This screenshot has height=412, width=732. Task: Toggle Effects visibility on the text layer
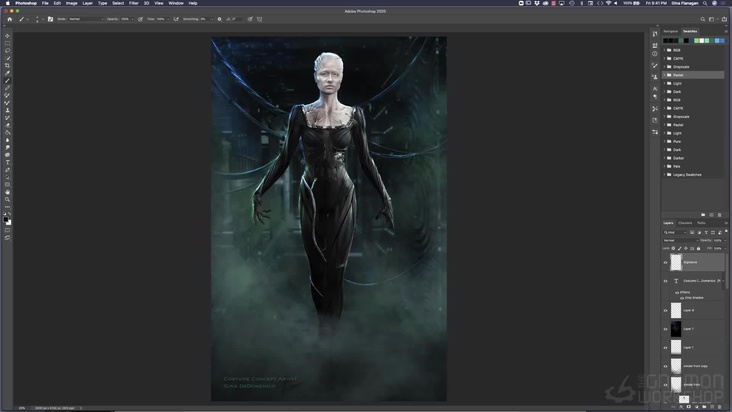677,293
